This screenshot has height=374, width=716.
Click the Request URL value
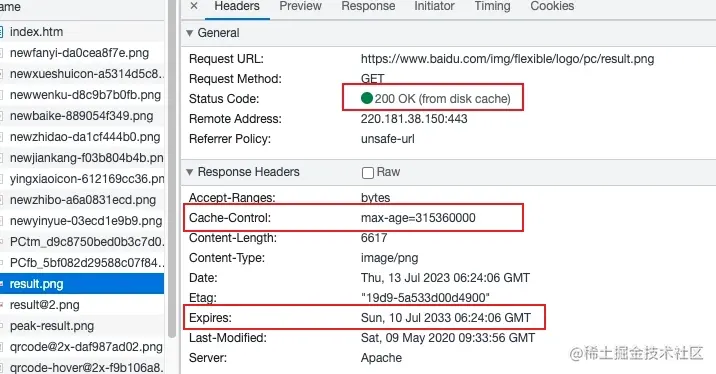pyautogui.click(x=507, y=59)
